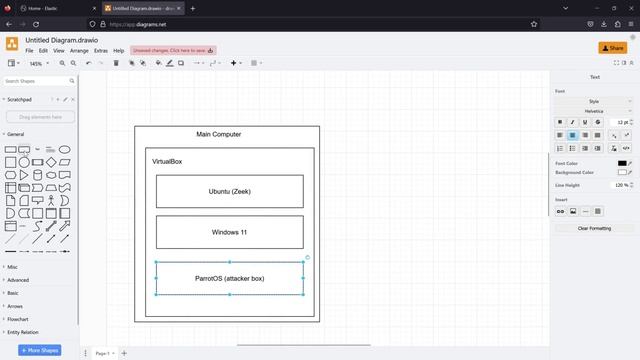Viewport: 640px width, 360px height.
Task: Increase text indent
Action: (x=598, y=148)
